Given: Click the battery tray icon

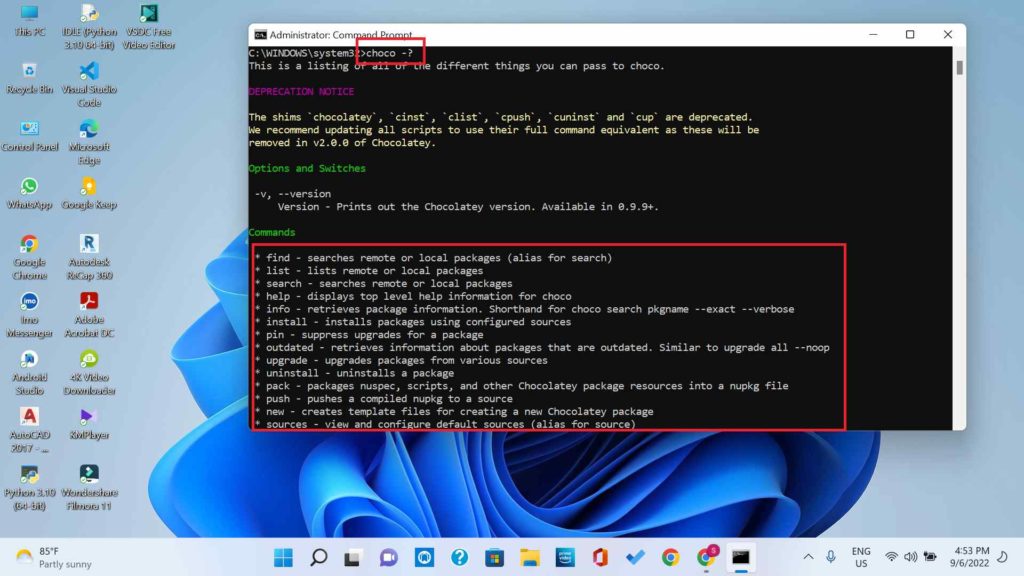Looking at the screenshot, I should point(930,557).
